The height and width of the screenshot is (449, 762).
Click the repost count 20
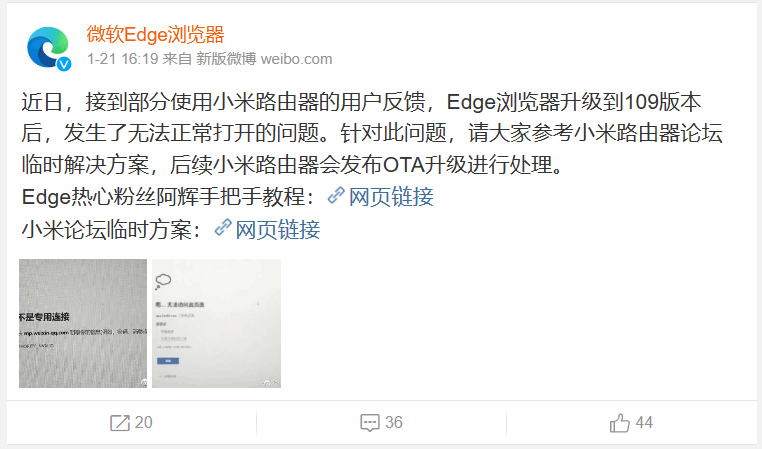click(x=143, y=422)
